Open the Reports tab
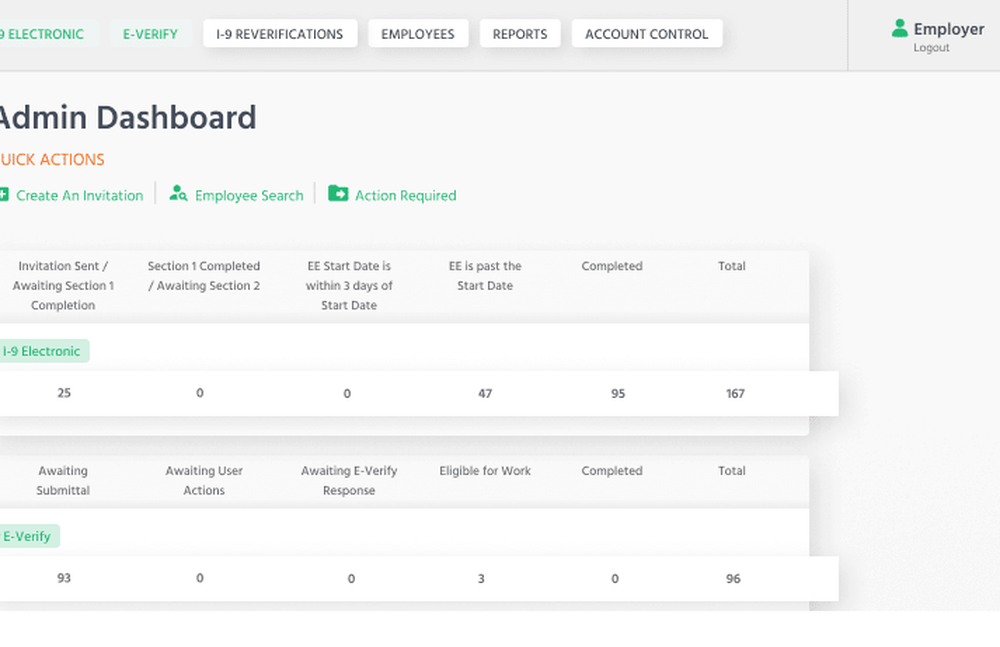The width and height of the screenshot is (1000, 647). pos(520,34)
